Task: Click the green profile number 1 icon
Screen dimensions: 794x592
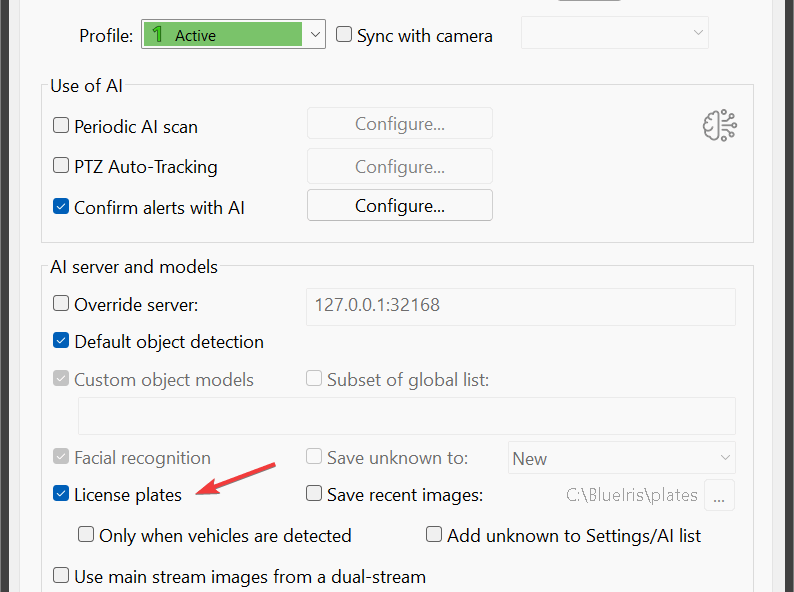Action: point(157,35)
